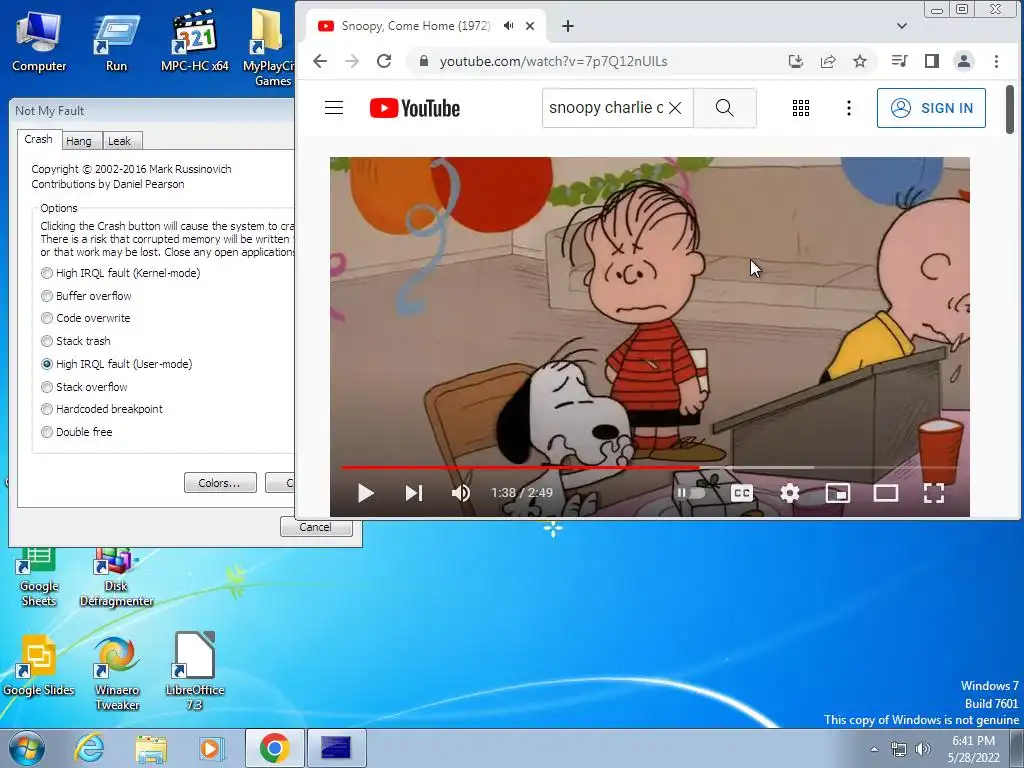
Task: Open the Chrome profile avatar
Action: pos(963,61)
